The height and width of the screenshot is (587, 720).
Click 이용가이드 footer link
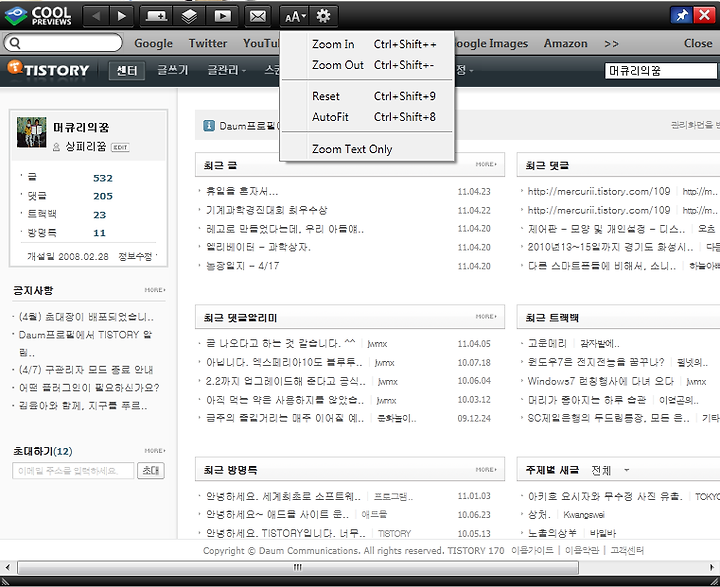(x=532, y=551)
